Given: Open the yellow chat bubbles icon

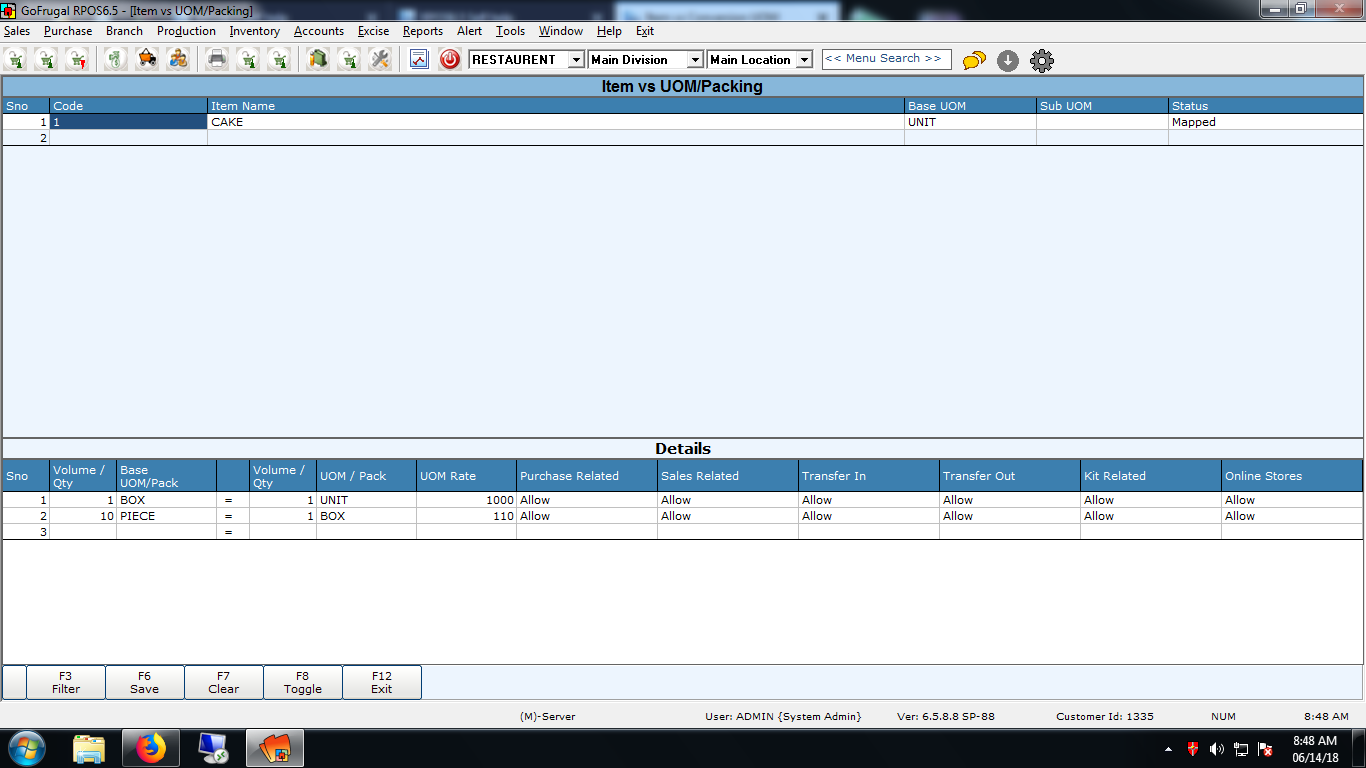Looking at the screenshot, I should tap(974, 61).
